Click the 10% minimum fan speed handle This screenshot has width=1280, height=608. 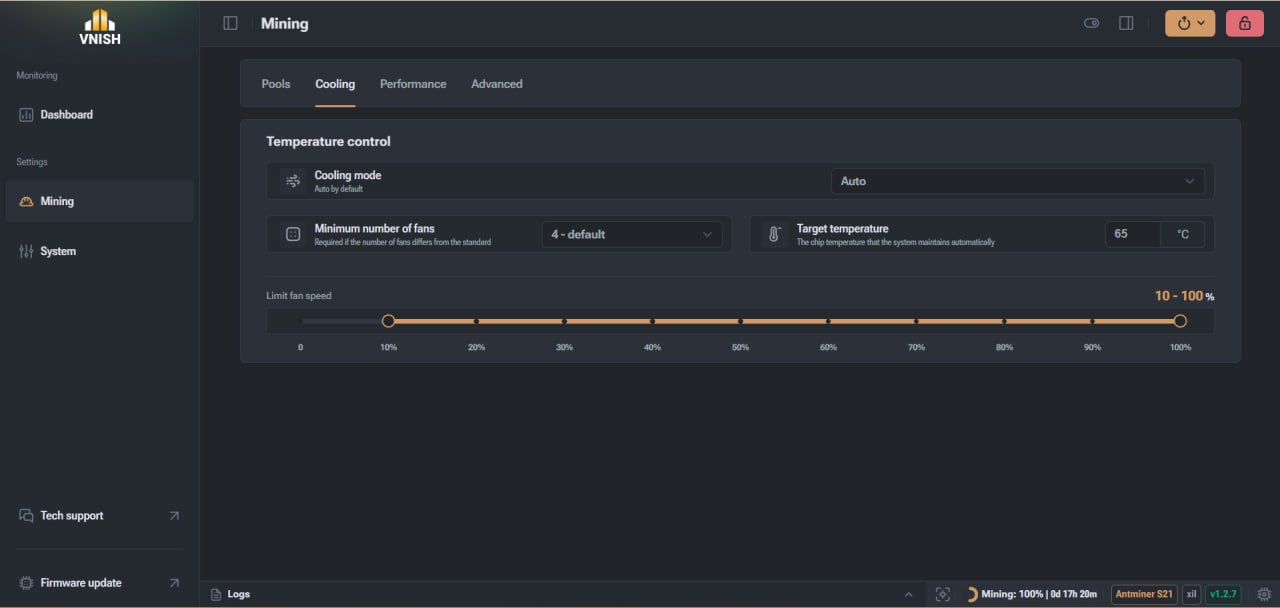coord(389,321)
